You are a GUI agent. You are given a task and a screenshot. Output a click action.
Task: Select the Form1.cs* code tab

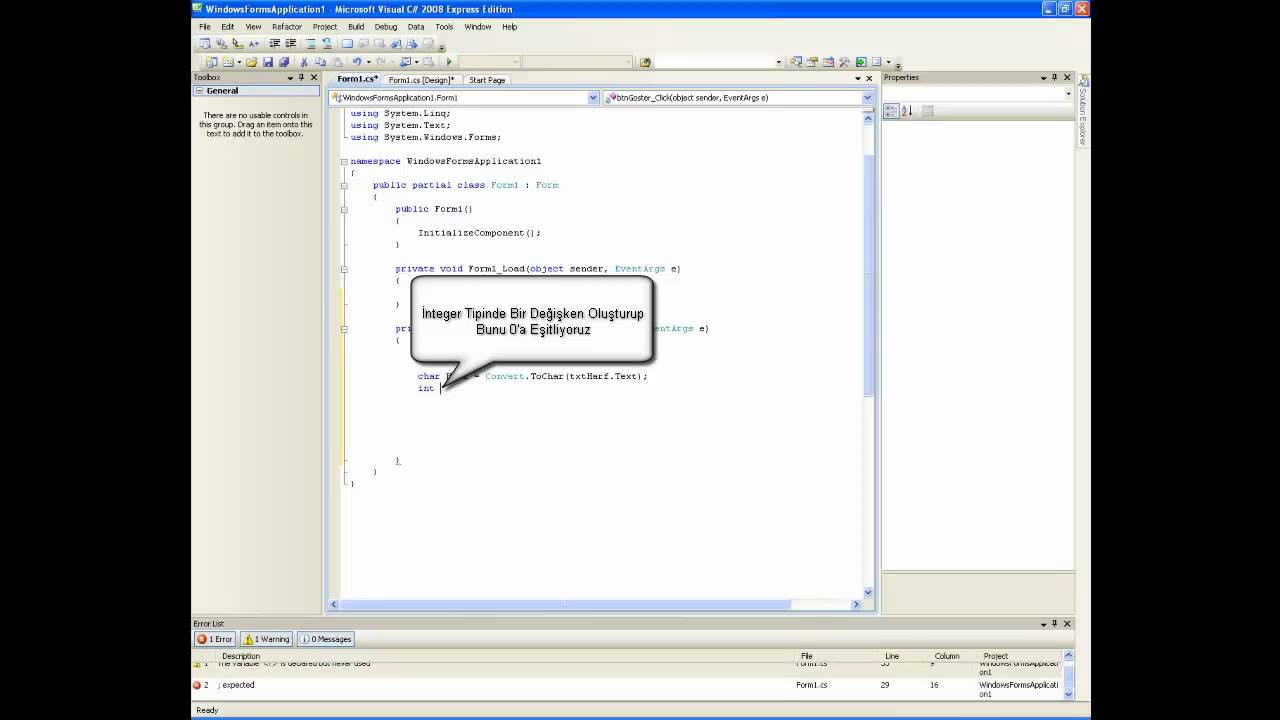(357, 79)
